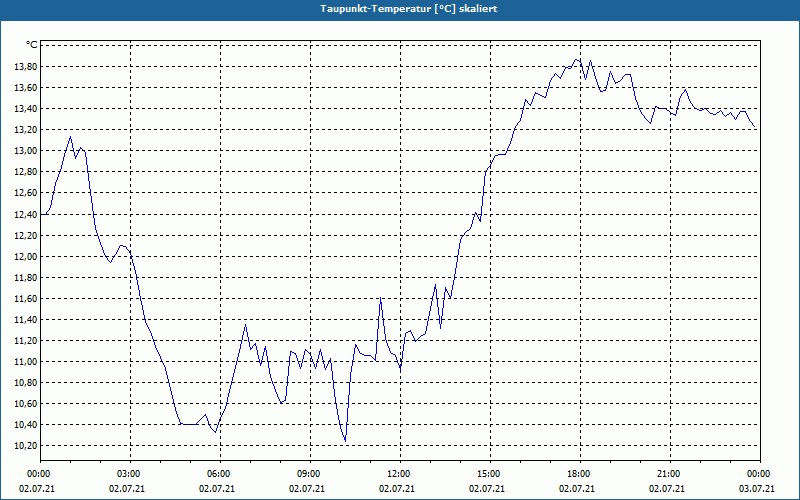Viewport: 800px width, 500px height.
Task: Click the 15:00 time label
Action: pos(489,473)
